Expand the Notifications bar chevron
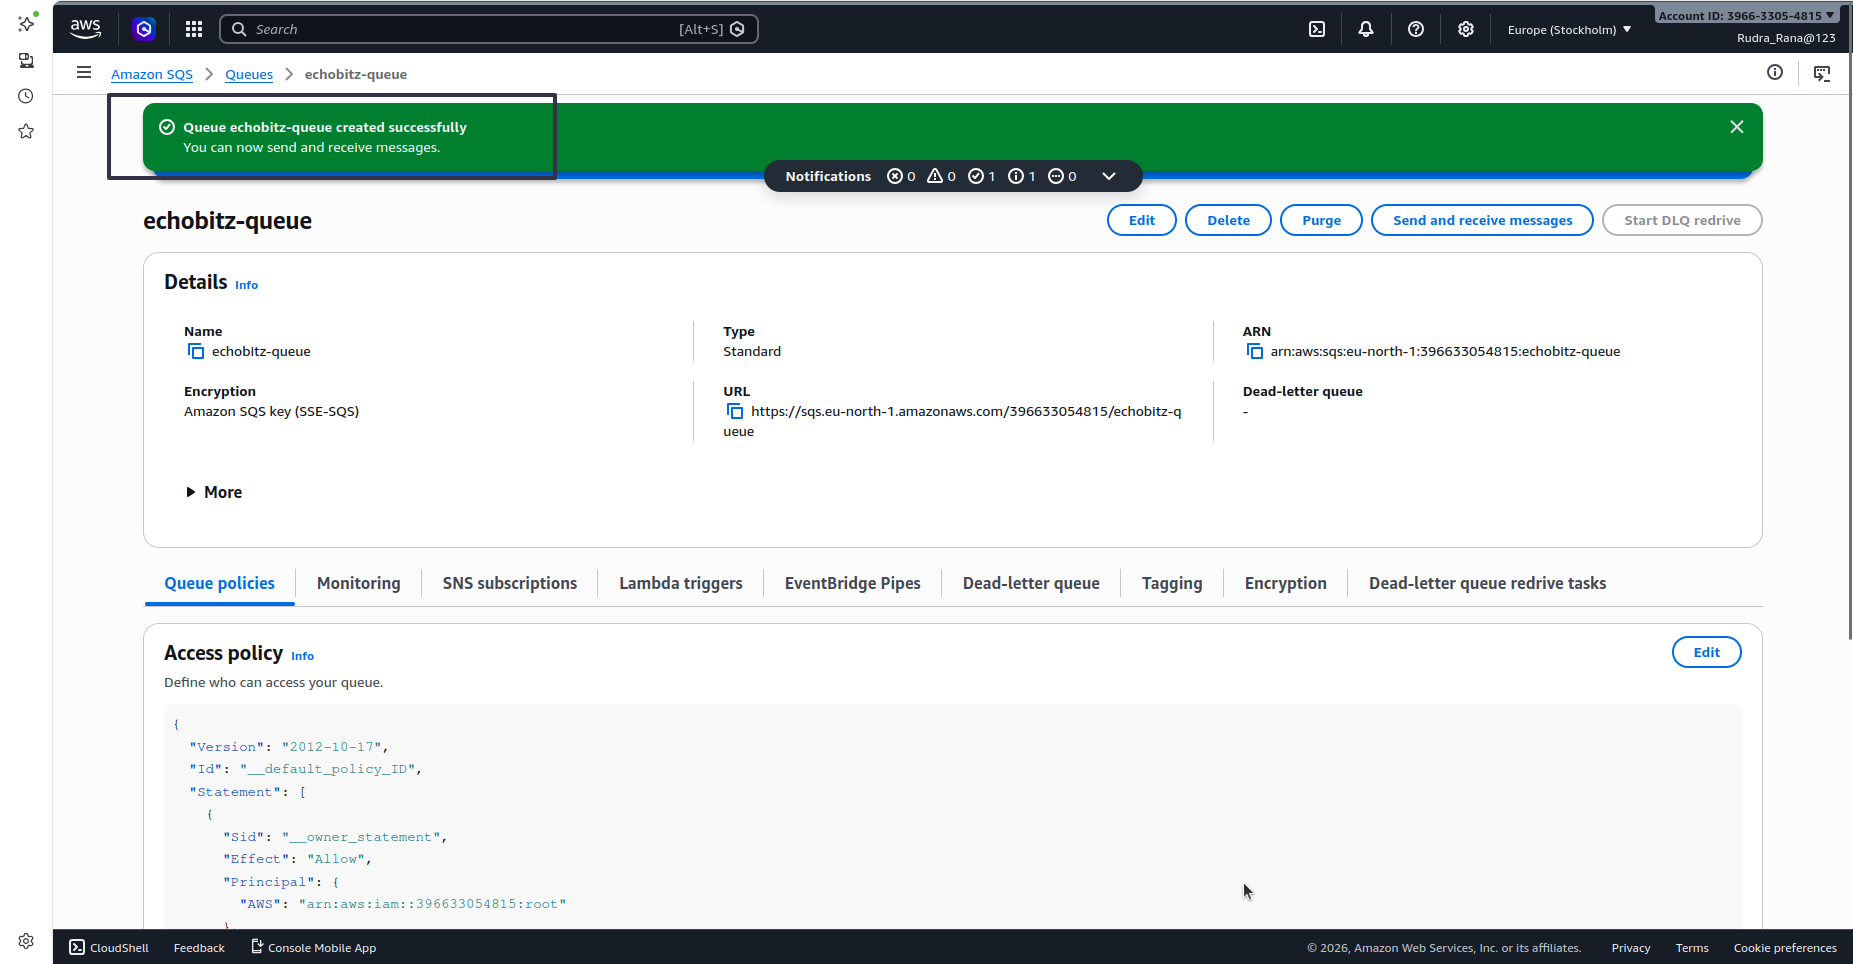Screen dimensions: 1853x964 [x=1109, y=176]
